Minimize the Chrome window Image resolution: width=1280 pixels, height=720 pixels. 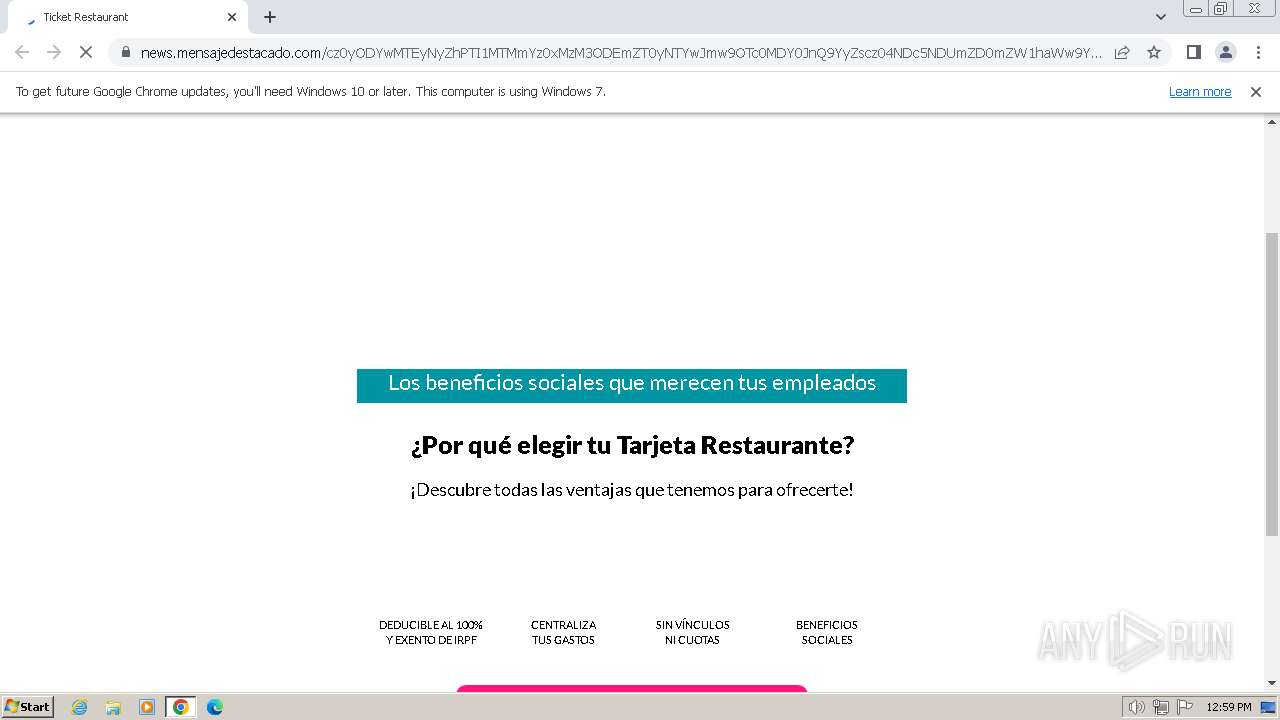coord(1195,9)
